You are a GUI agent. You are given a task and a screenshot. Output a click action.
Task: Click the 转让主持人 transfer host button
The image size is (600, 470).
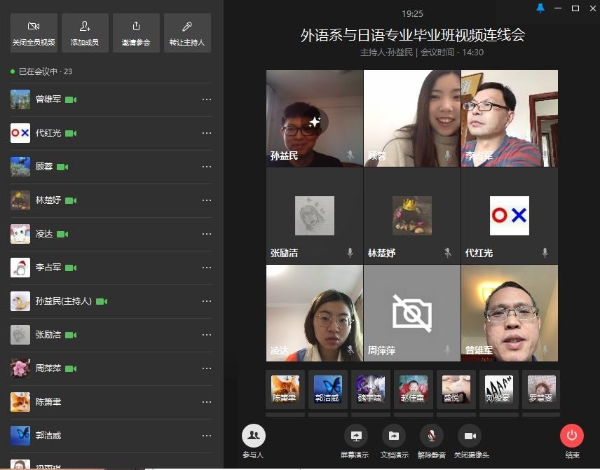tap(187, 32)
